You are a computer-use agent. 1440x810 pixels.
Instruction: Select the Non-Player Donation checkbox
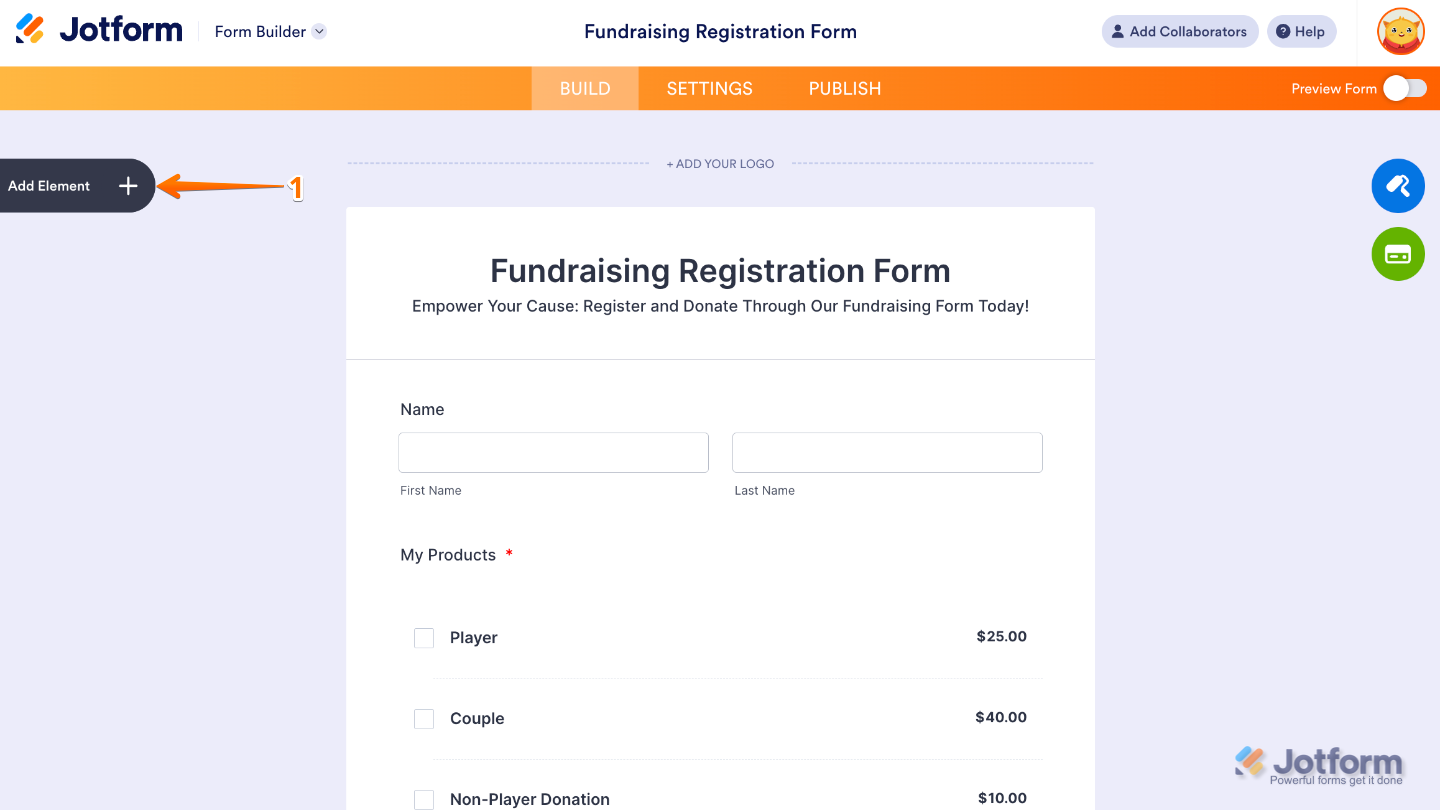[x=424, y=799]
